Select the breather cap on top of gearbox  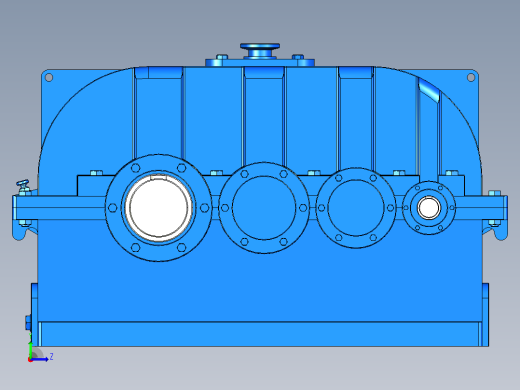pos(260,51)
